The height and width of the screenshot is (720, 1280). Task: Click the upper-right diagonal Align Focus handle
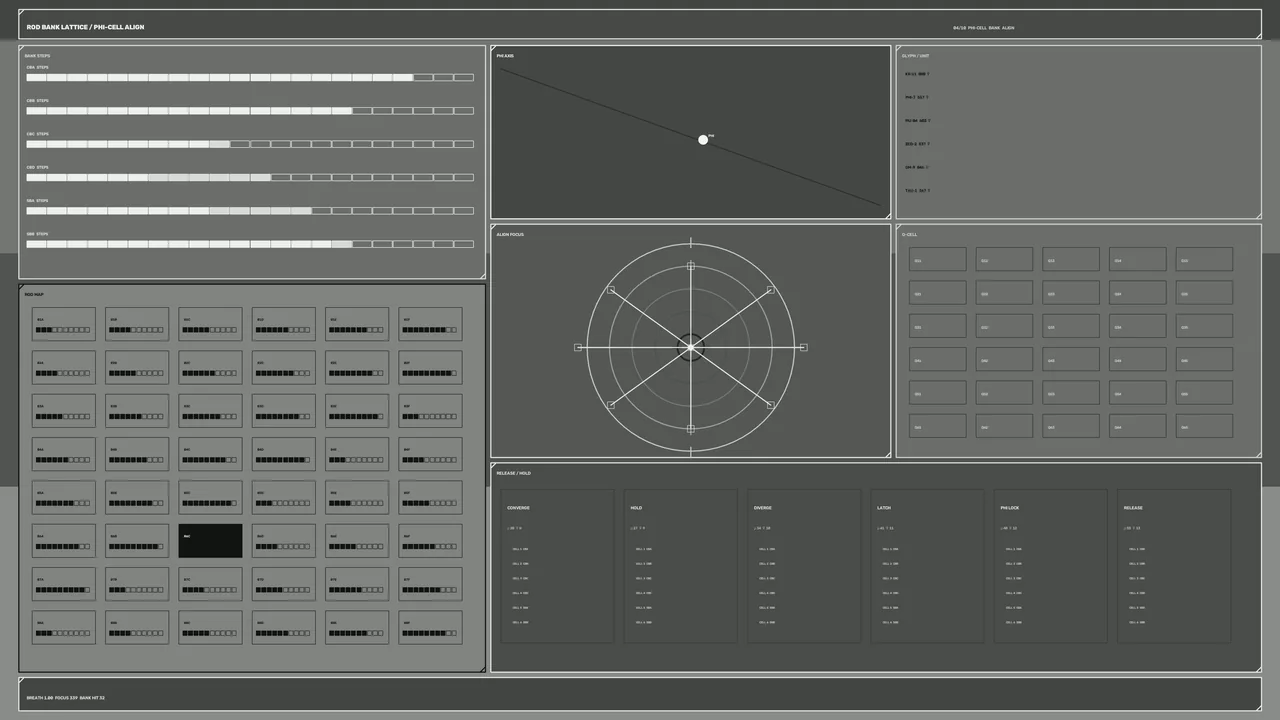770,290
